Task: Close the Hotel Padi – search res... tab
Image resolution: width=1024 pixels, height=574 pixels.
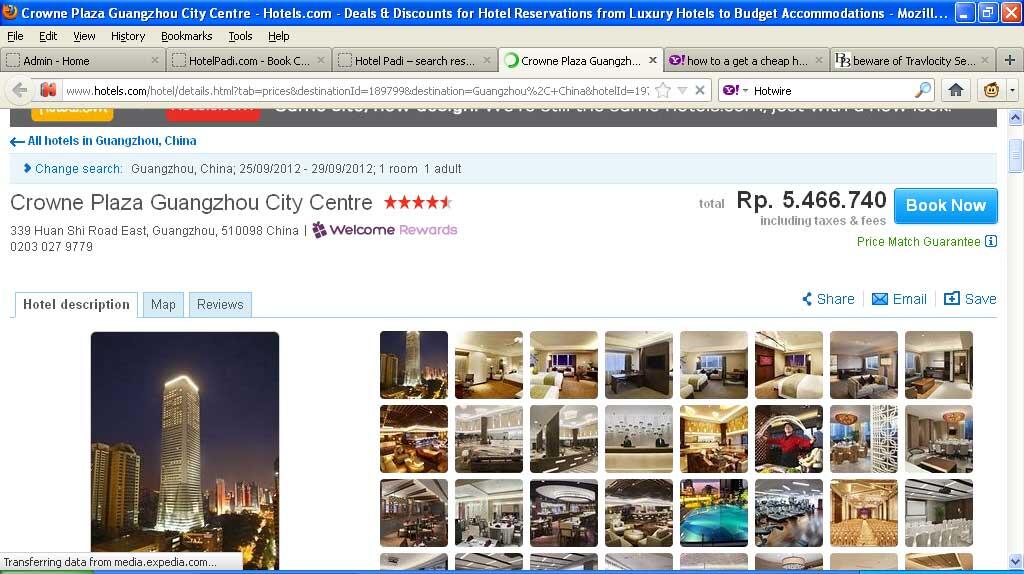Action: coord(487,60)
